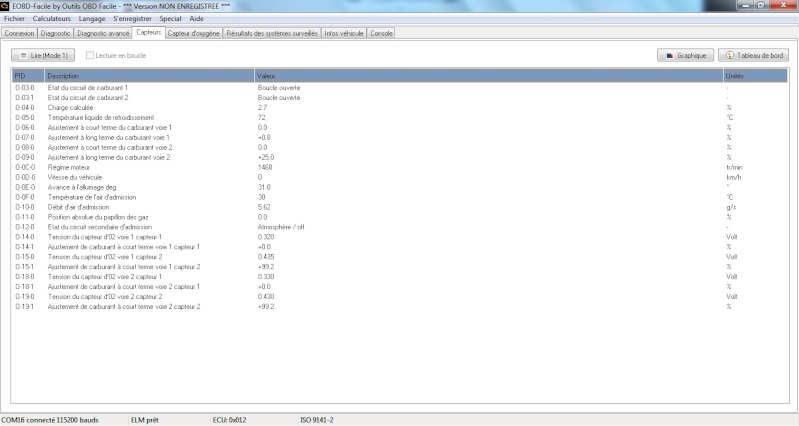Sort by the Valeur column header
This screenshot has height=426, width=799.
coord(489,76)
